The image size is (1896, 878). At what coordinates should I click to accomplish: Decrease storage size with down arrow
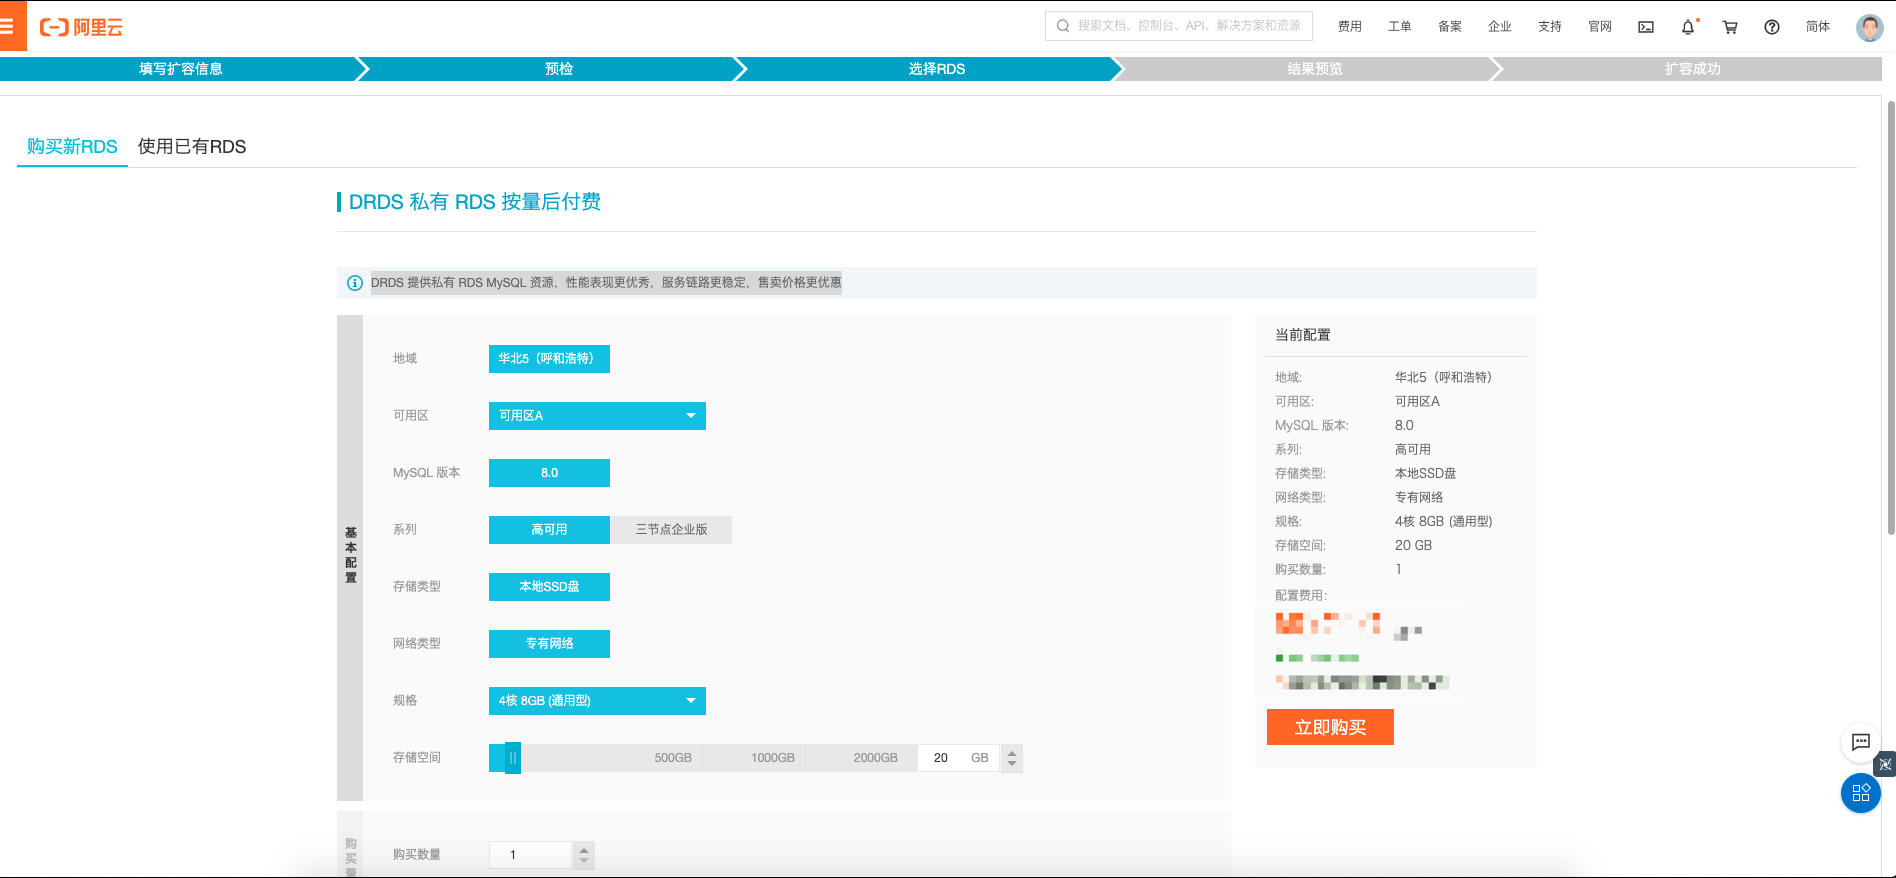(x=1012, y=765)
